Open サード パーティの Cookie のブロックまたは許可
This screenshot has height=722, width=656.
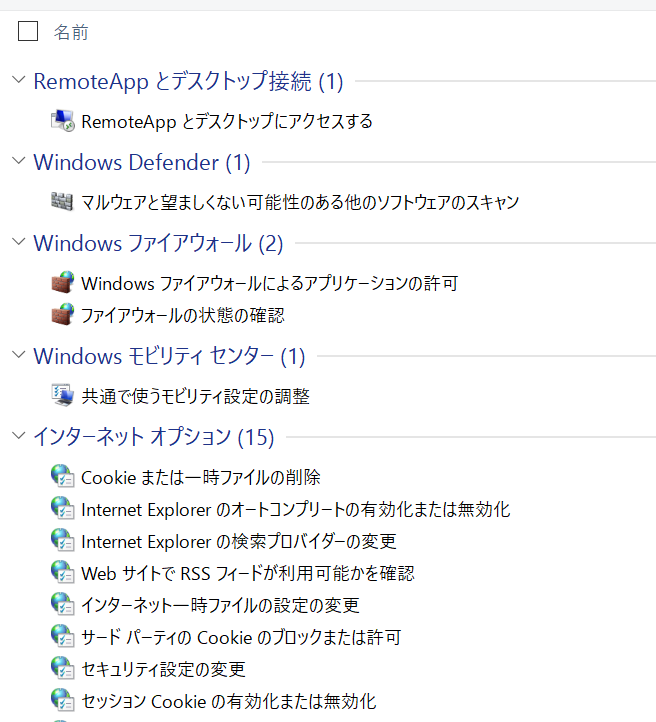click(241, 637)
